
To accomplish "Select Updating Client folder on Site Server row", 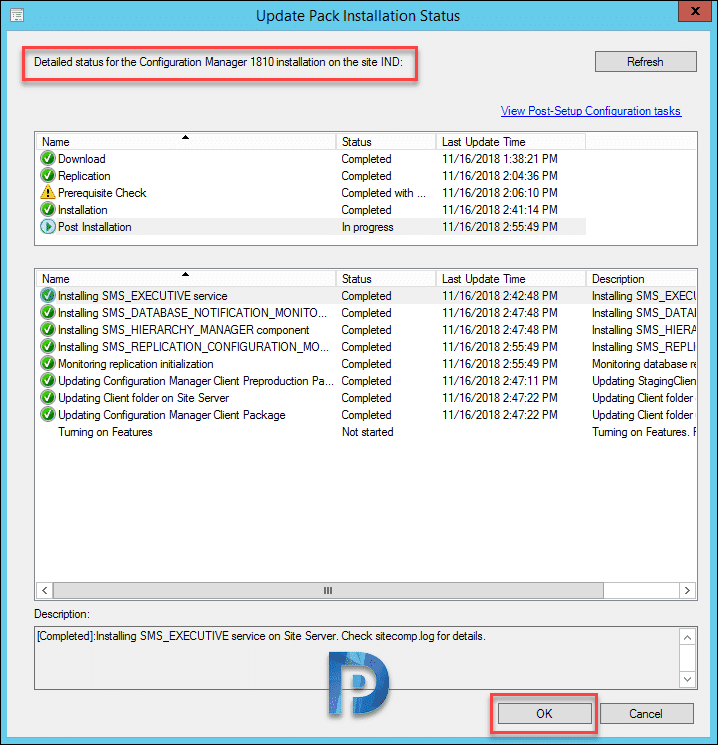I will coord(366,398).
